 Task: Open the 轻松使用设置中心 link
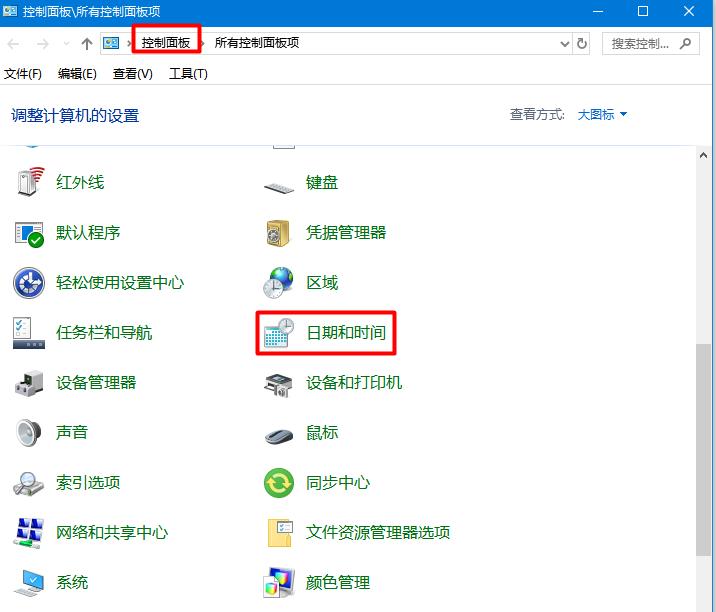pos(119,283)
